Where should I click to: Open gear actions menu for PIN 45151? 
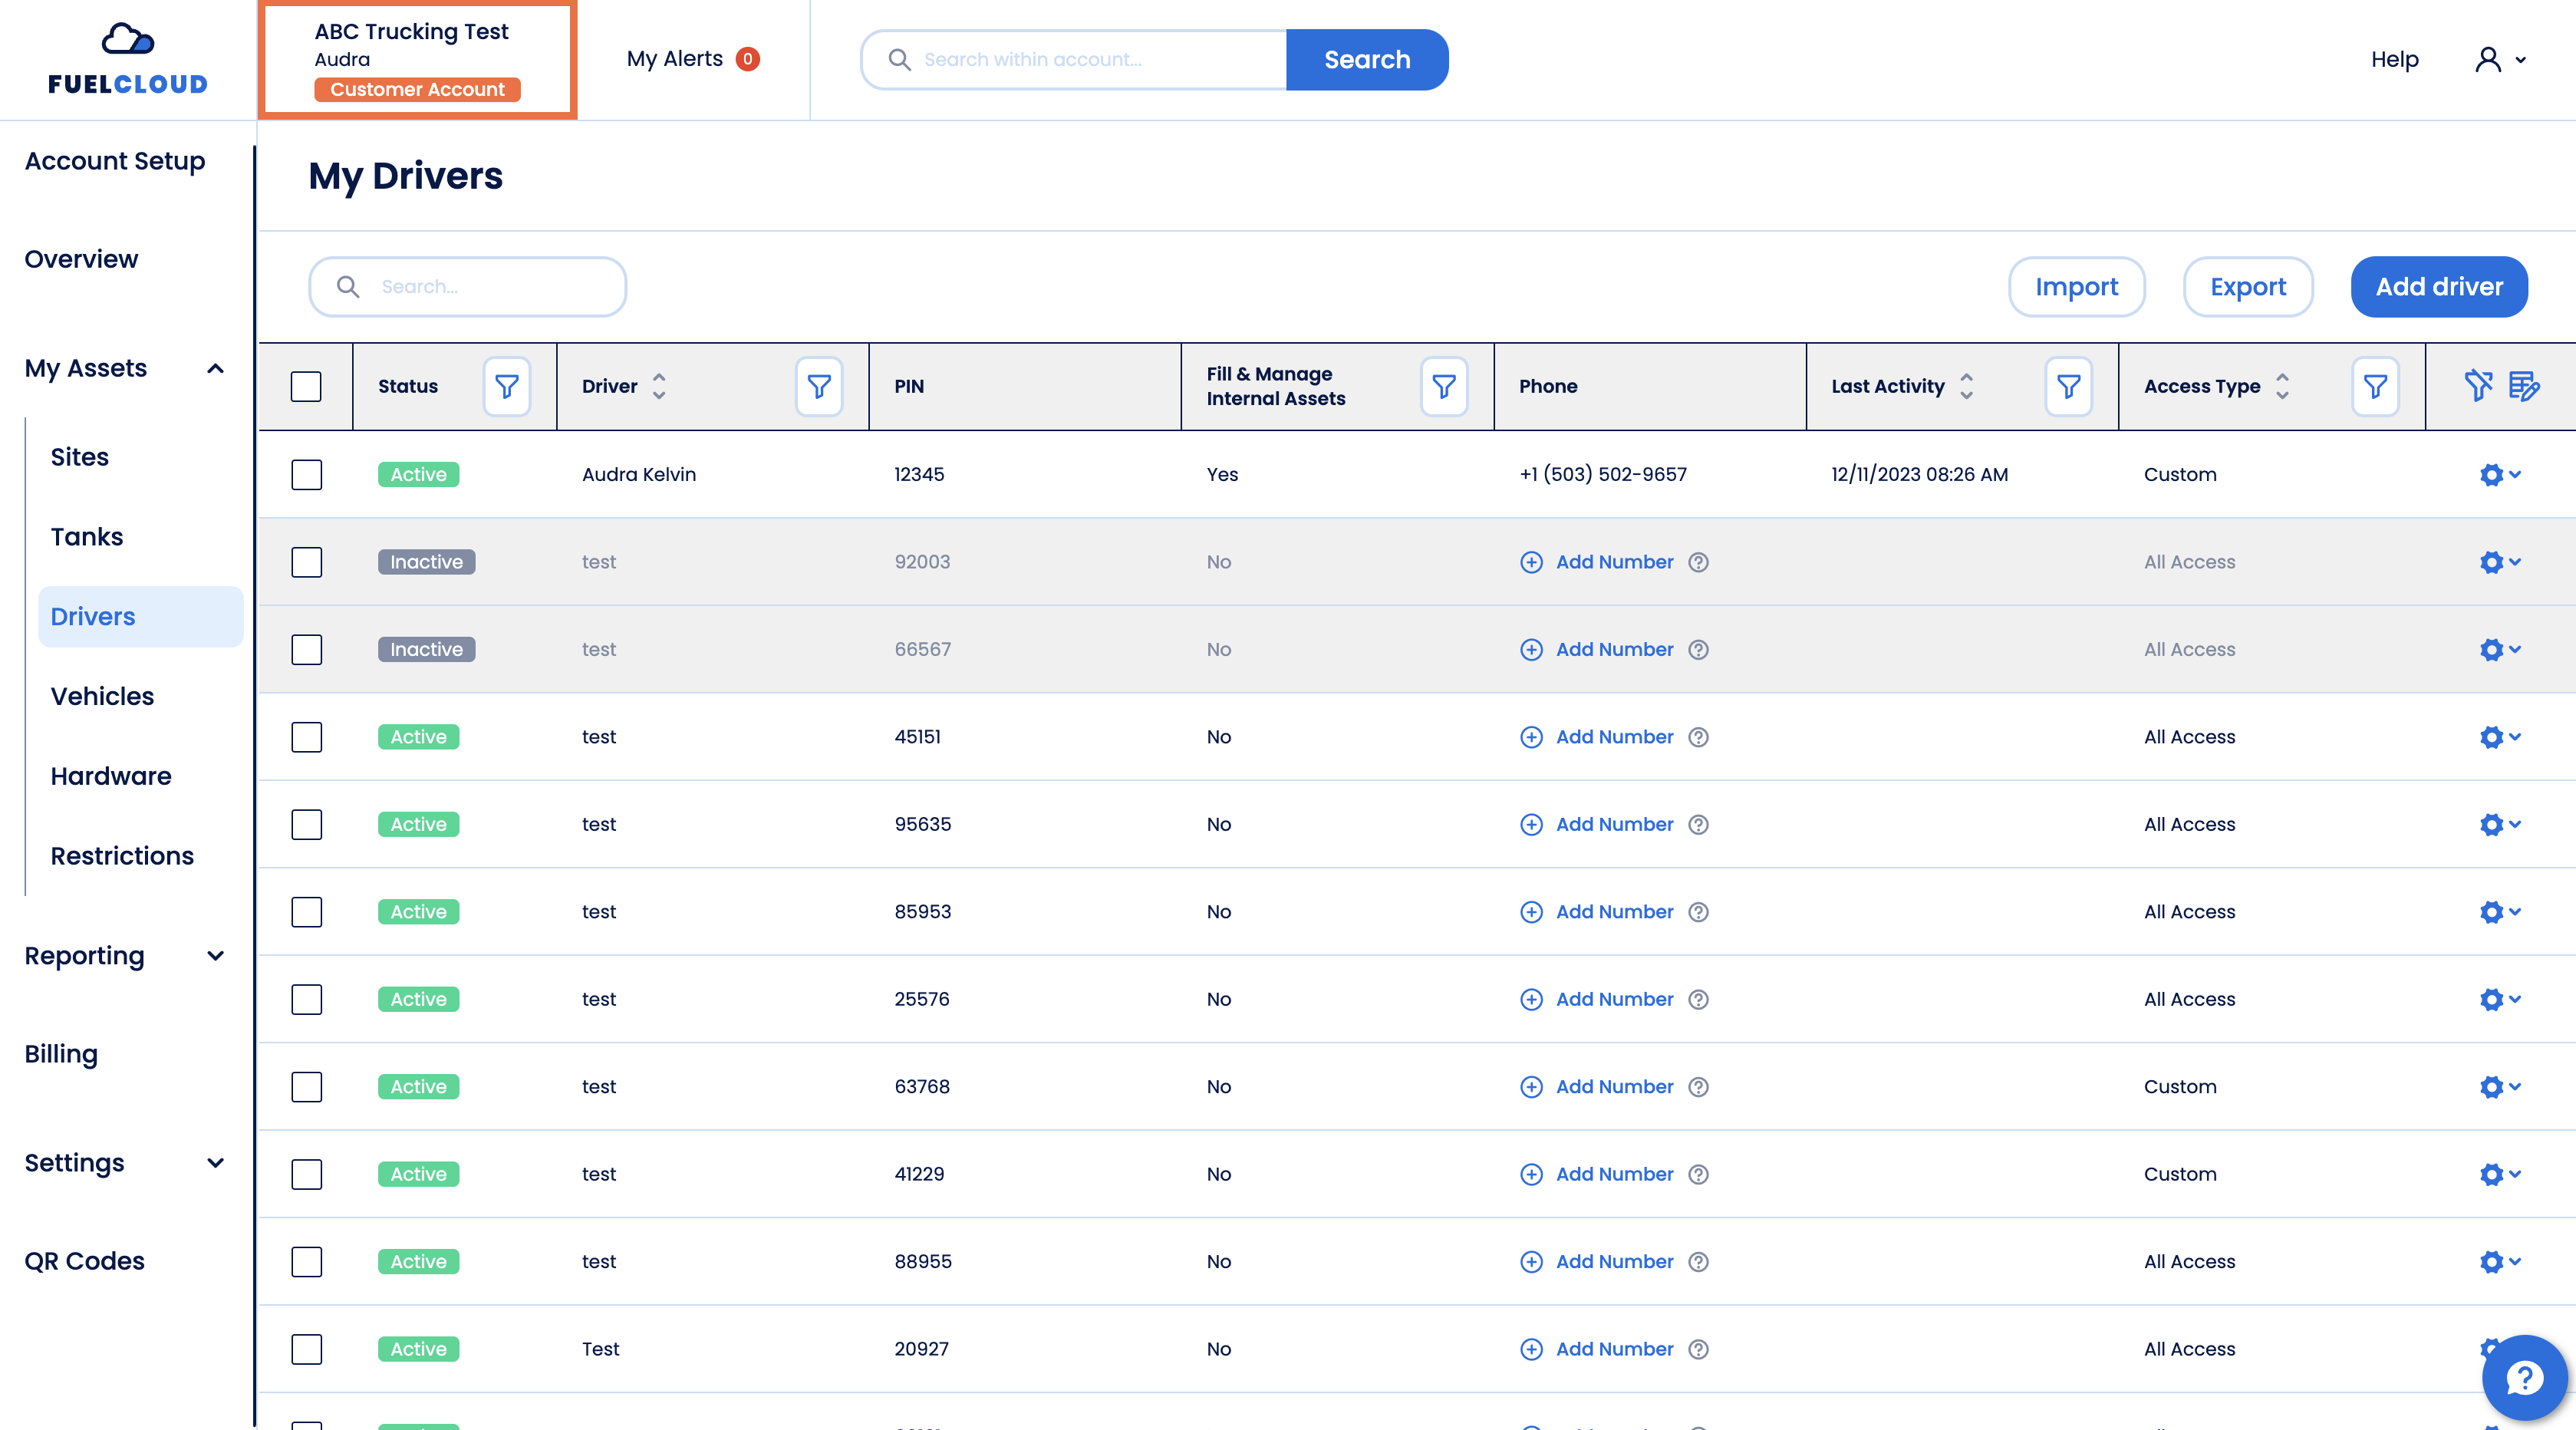click(2500, 737)
